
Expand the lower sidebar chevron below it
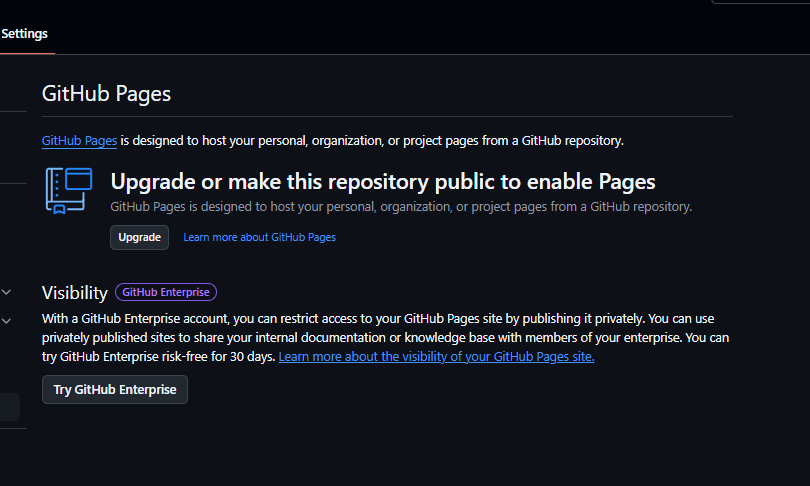point(6,321)
